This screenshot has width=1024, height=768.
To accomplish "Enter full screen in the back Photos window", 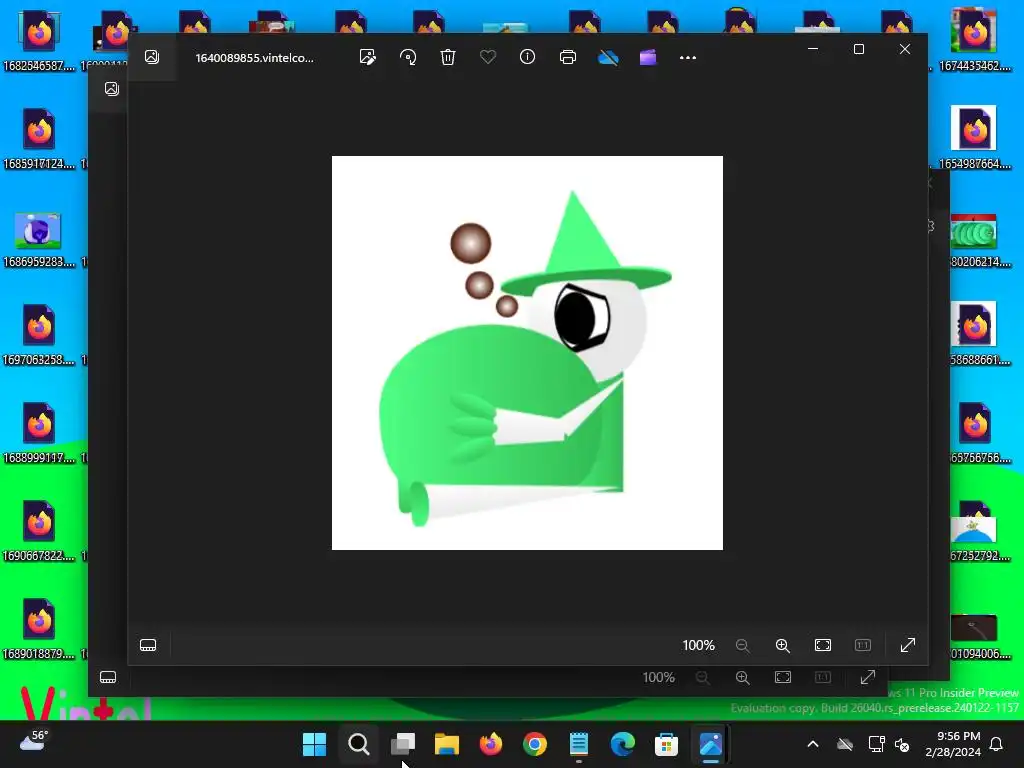I will click(868, 677).
